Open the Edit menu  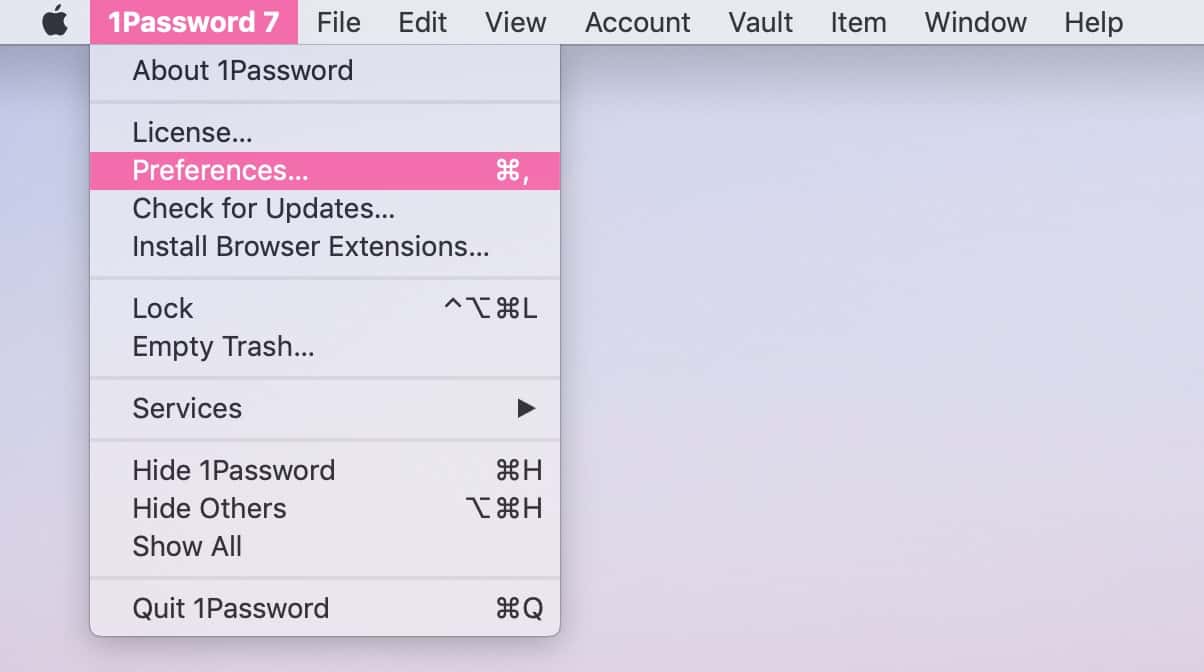tap(423, 22)
